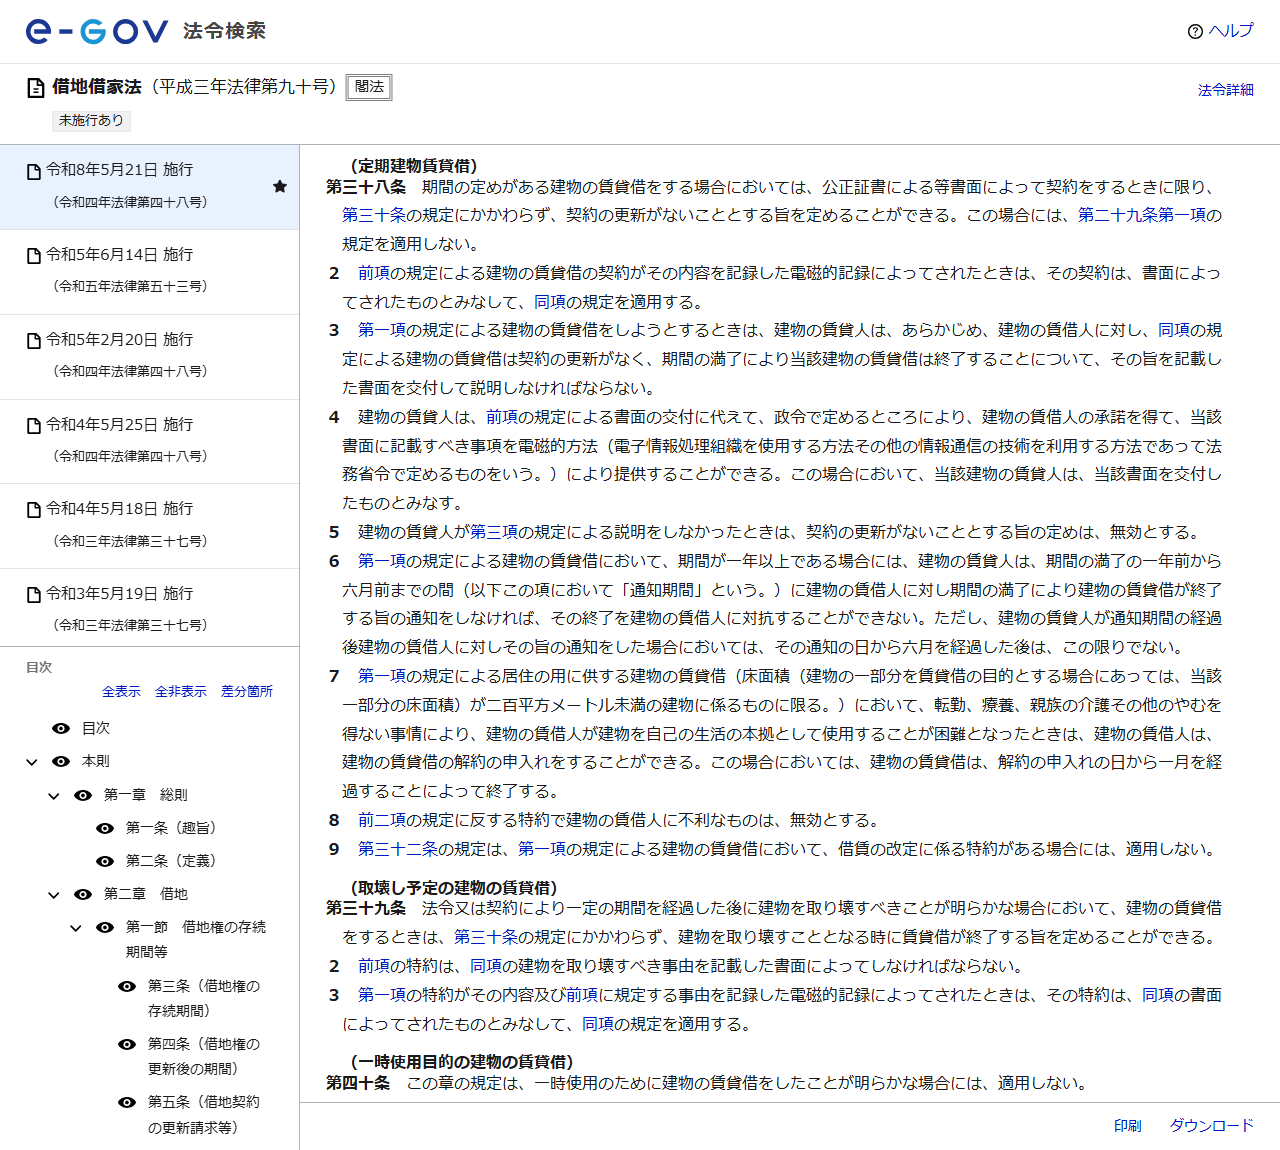
Task: Toggle eye icon for 第五条（借地契約の更新請求等）
Action: pos(127,1102)
